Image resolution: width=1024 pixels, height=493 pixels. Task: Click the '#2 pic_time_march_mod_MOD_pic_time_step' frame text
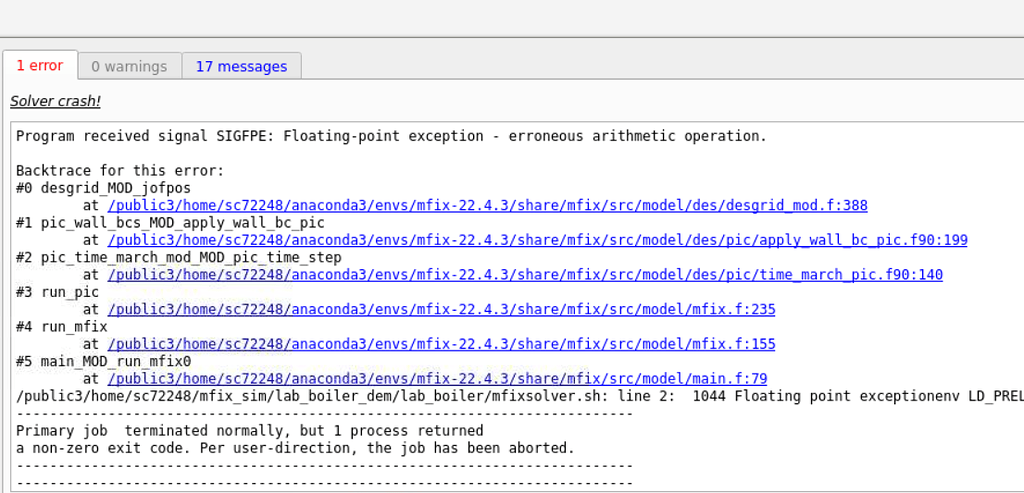click(178, 258)
